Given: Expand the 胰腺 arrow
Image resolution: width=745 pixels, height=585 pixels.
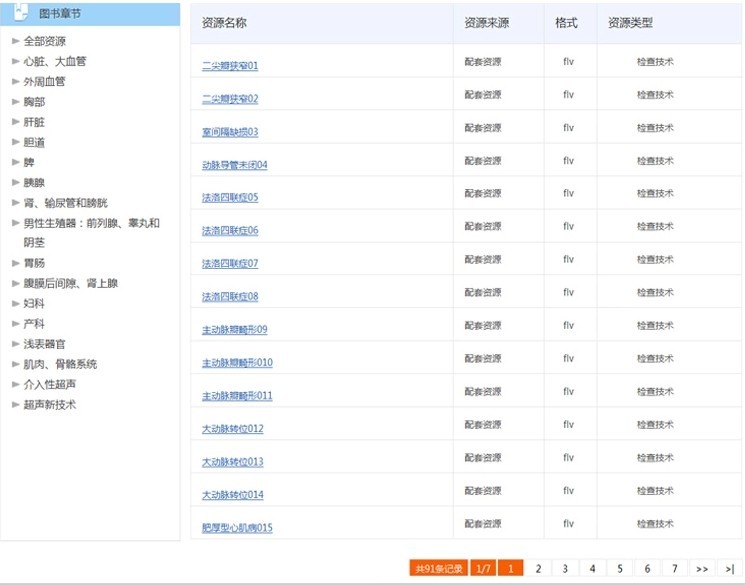Looking at the screenshot, I should (x=16, y=182).
